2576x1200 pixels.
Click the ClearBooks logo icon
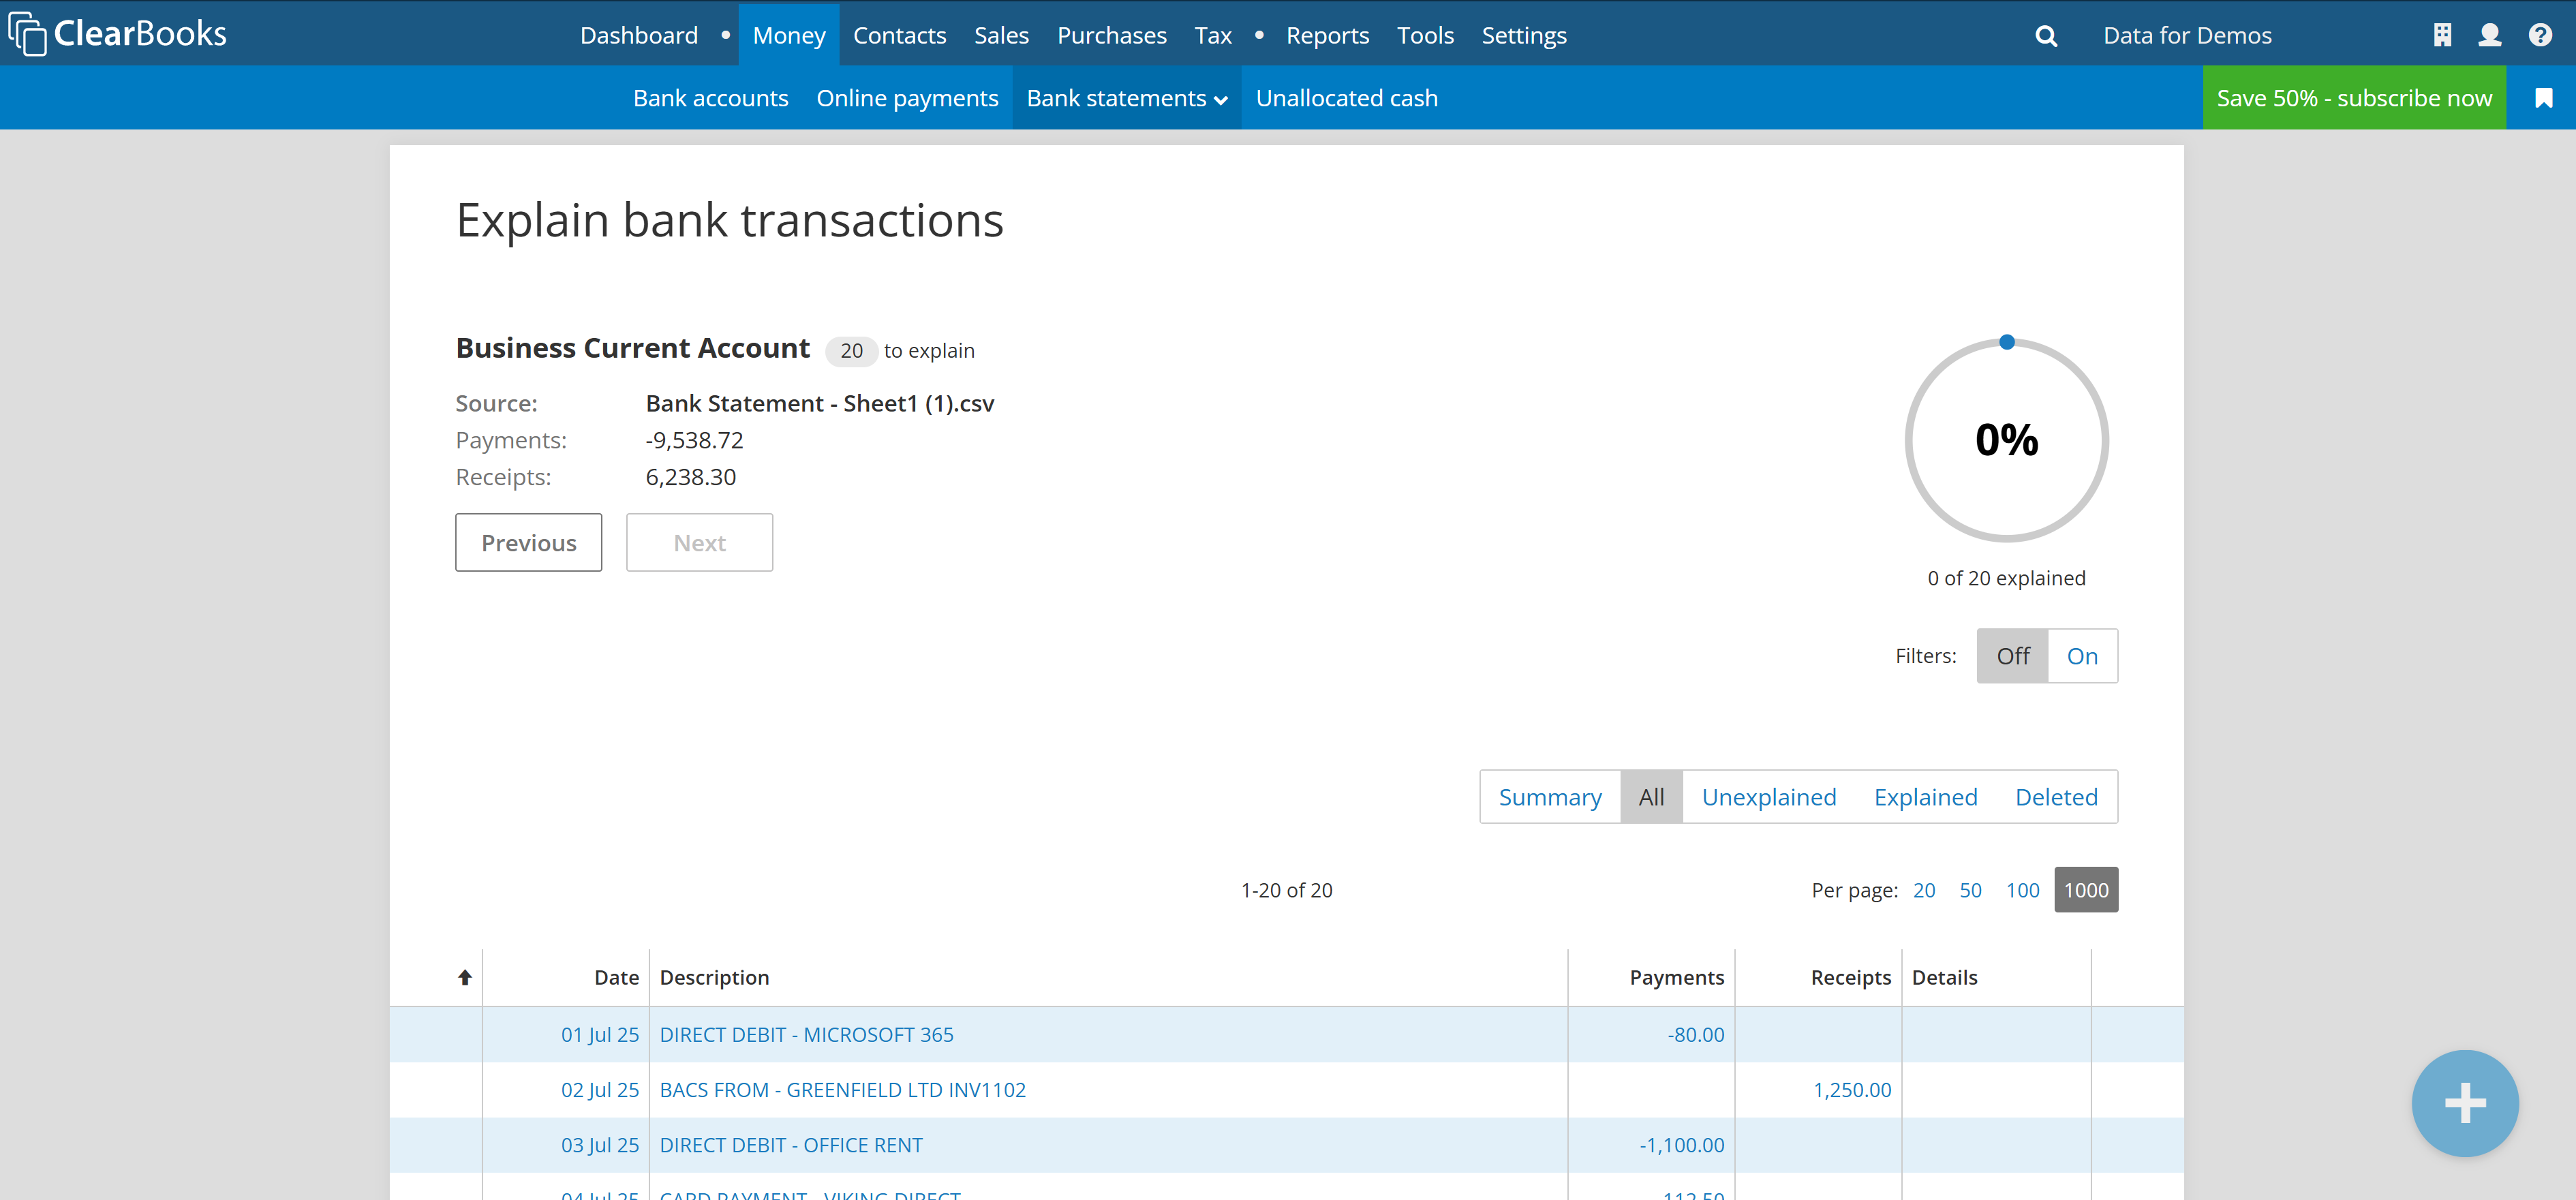[x=28, y=34]
